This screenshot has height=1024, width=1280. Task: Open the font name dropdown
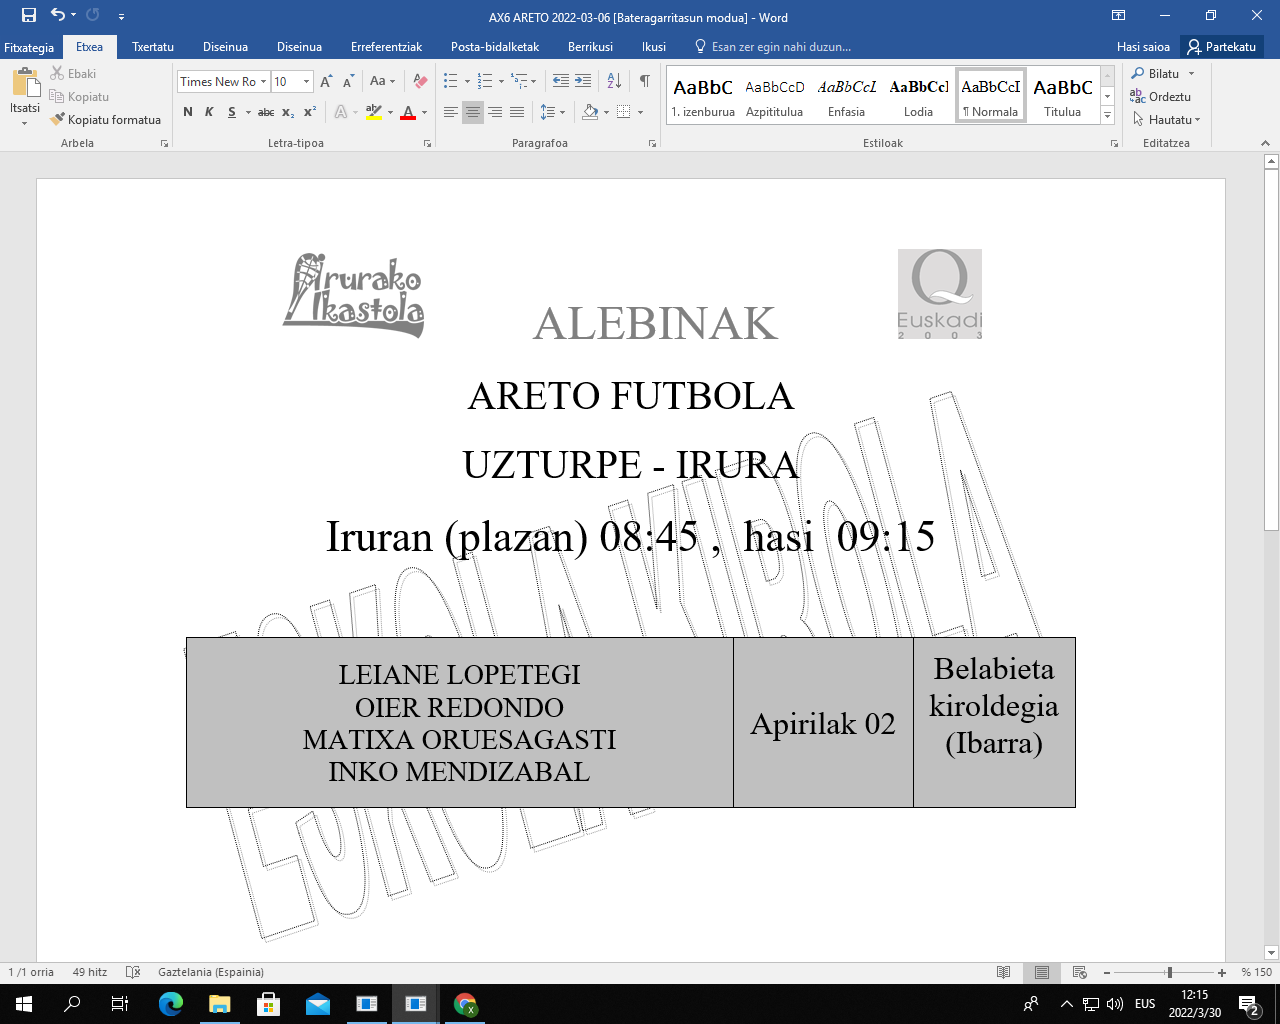point(263,82)
